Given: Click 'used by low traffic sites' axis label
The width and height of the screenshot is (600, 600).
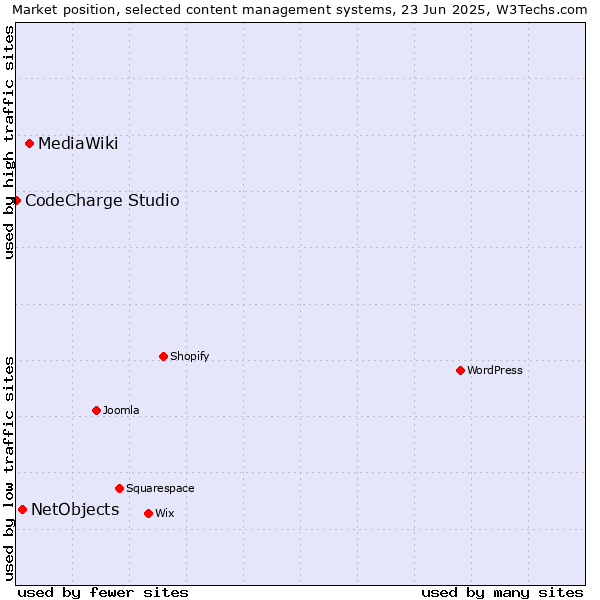Looking at the screenshot, I should click(8, 469).
